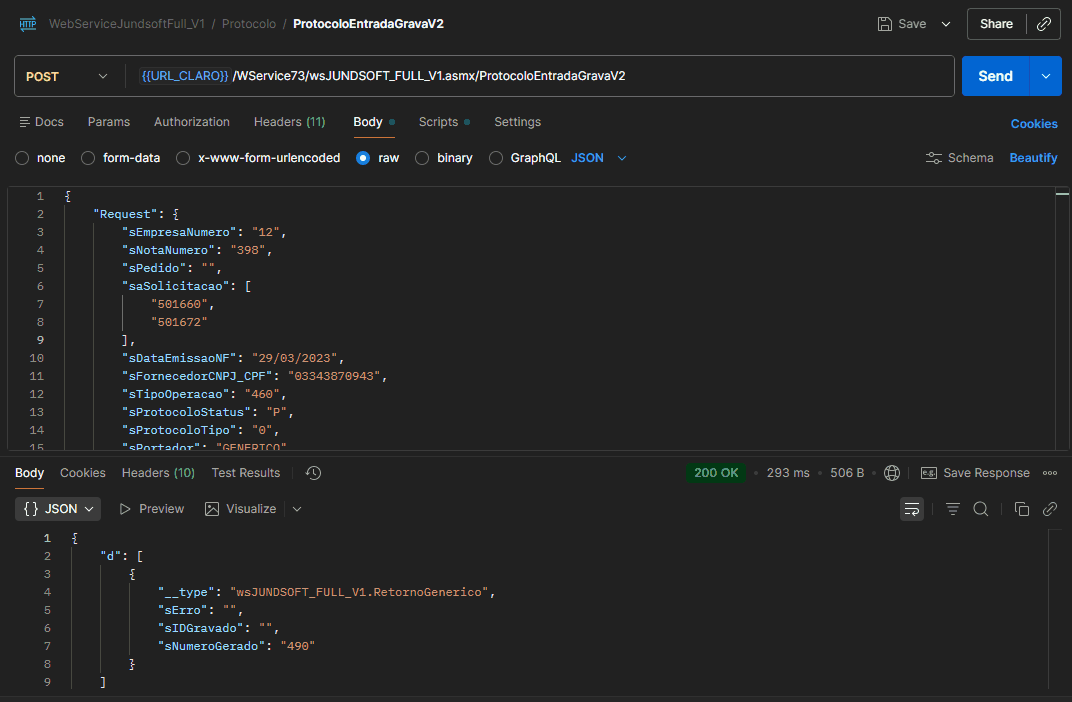
Task: Click the request body editor scrollbar
Action: tap(1062, 320)
